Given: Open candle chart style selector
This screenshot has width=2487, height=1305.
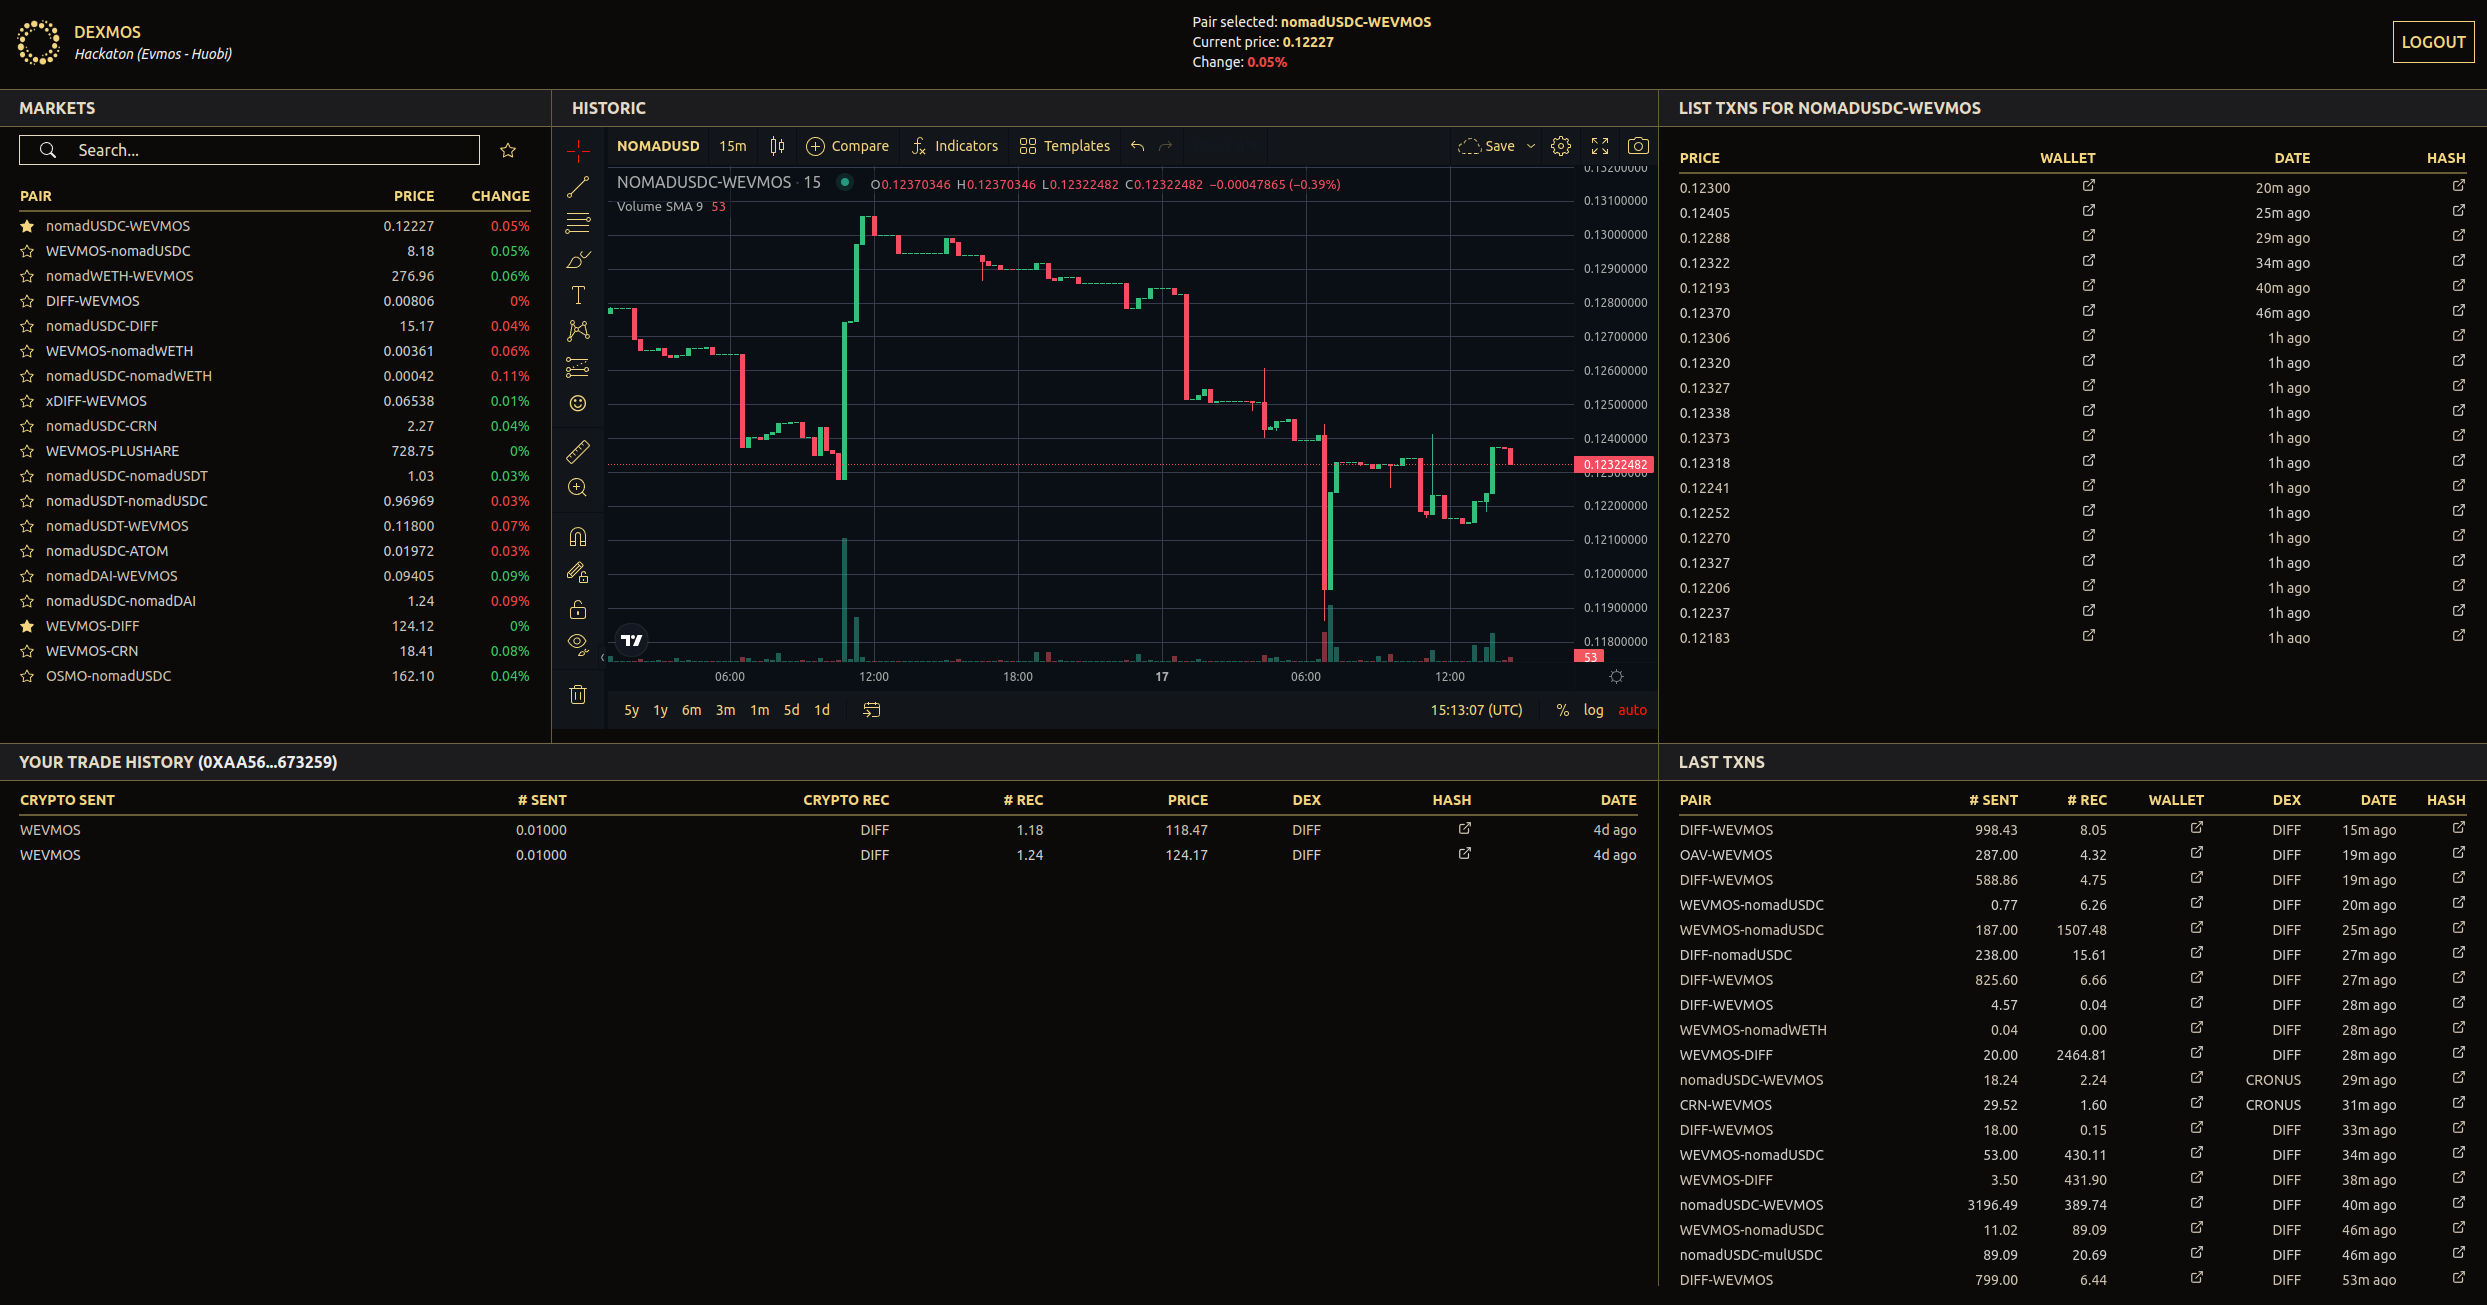Looking at the screenshot, I should (777, 146).
